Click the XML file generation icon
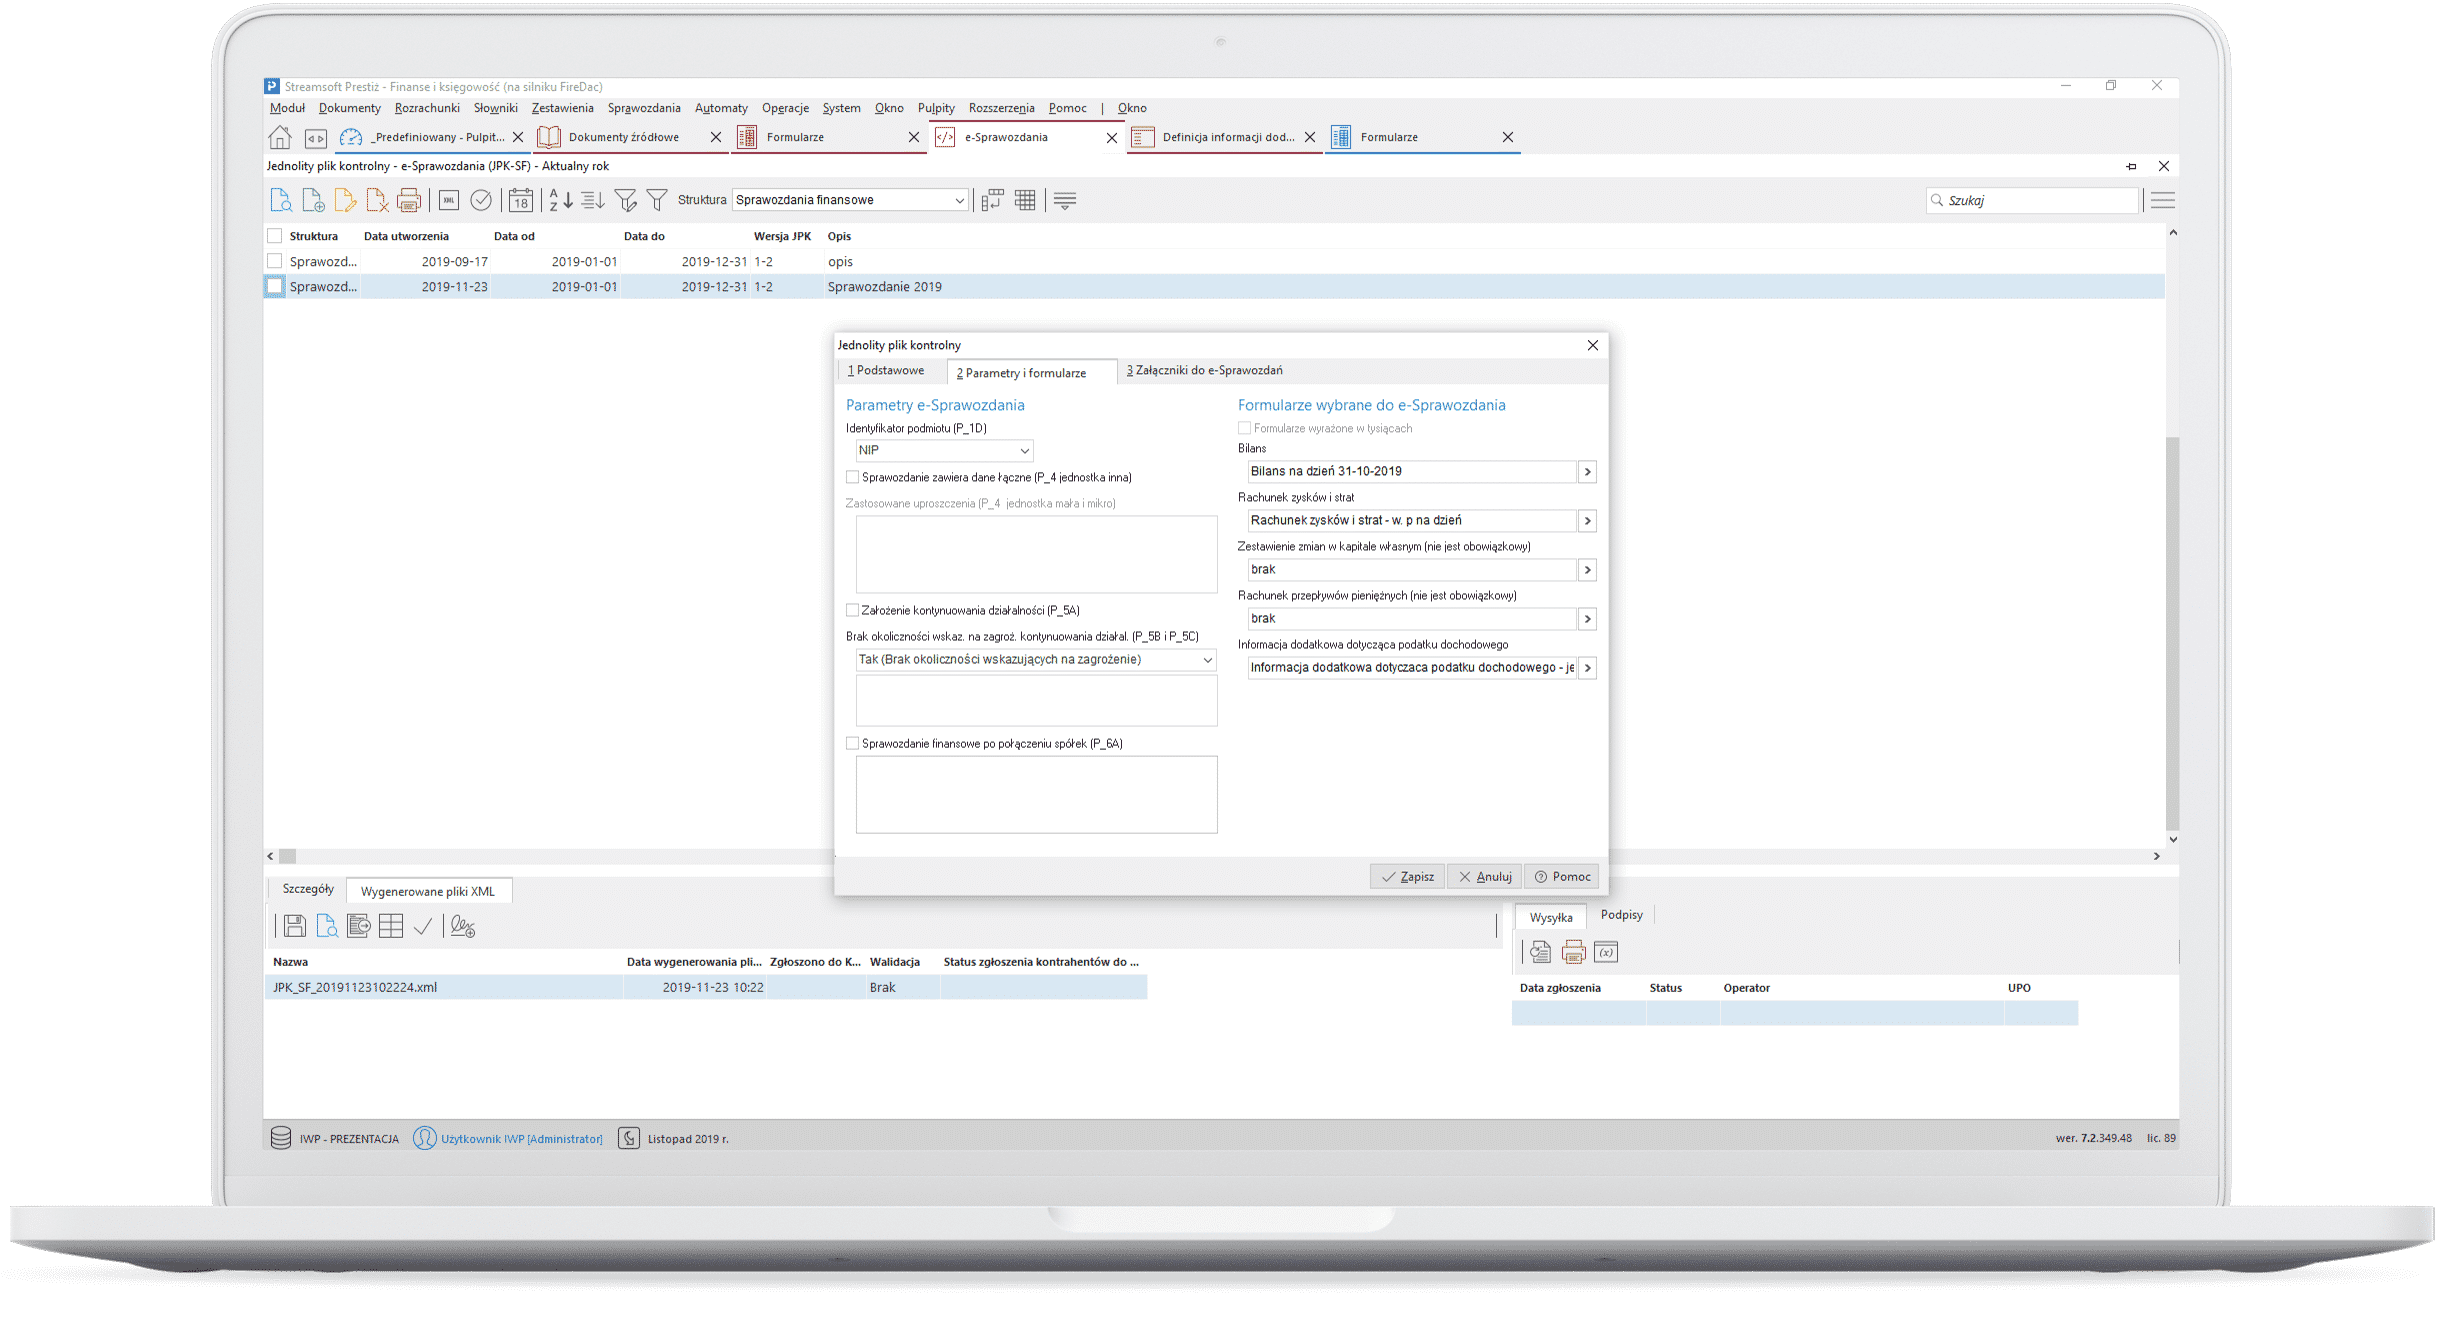 [448, 200]
